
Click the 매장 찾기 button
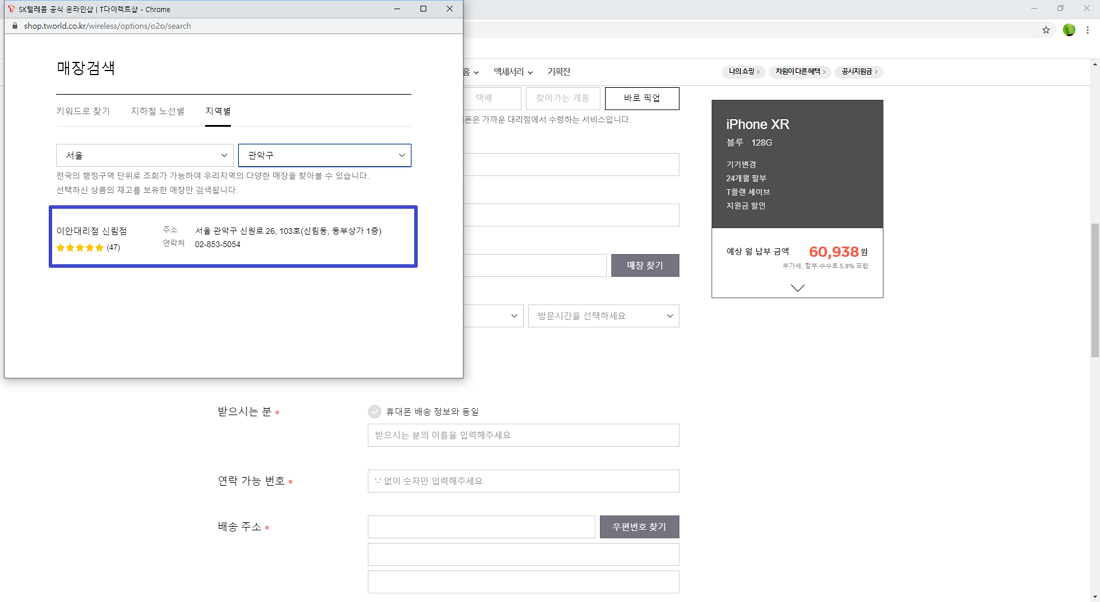(x=645, y=265)
